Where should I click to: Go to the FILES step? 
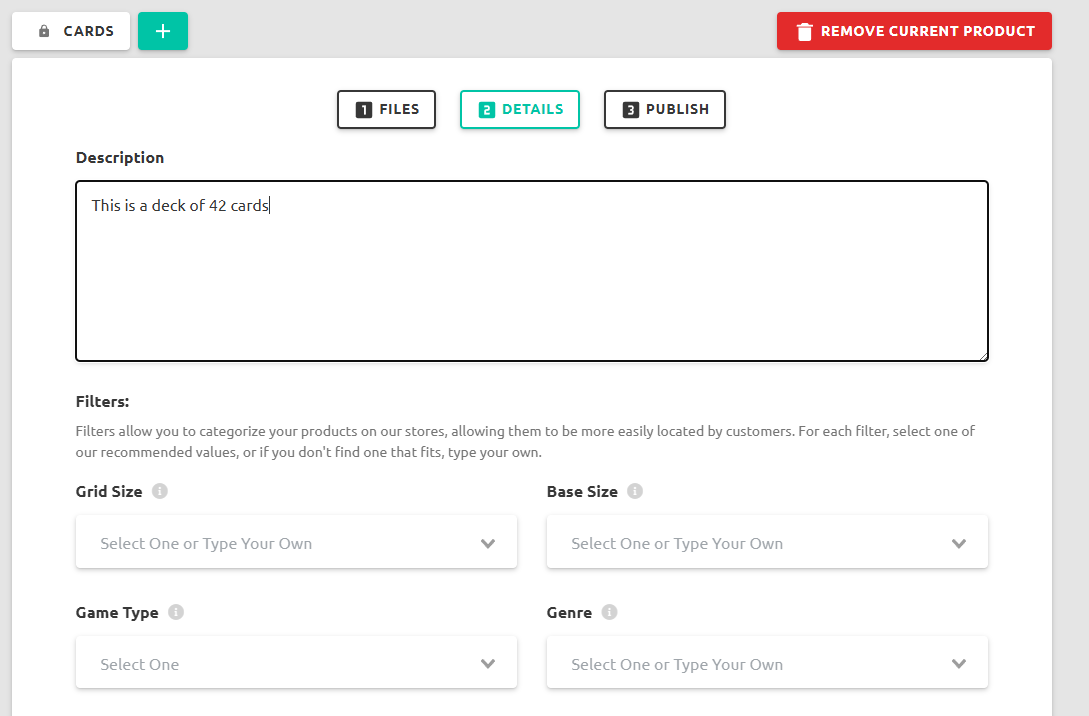click(x=386, y=110)
